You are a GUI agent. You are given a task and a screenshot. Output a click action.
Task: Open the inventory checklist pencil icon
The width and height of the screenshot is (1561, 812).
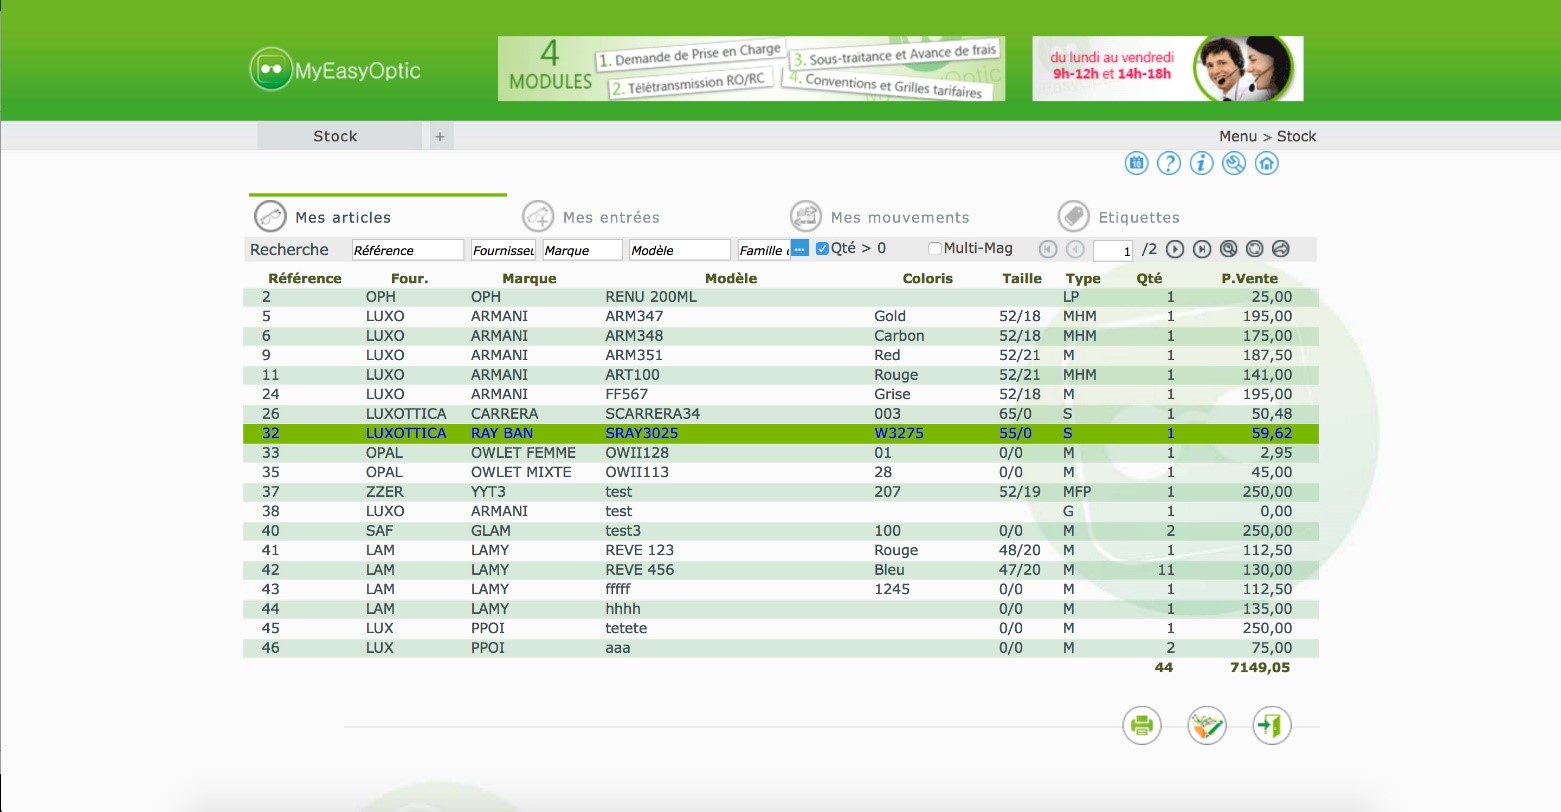click(1207, 725)
